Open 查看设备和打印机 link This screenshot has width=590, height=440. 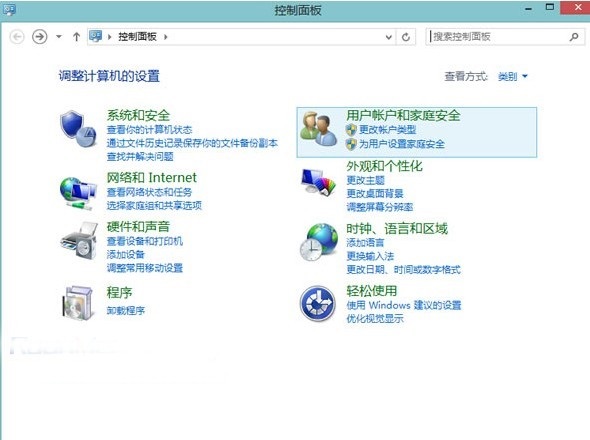[145, 241]
